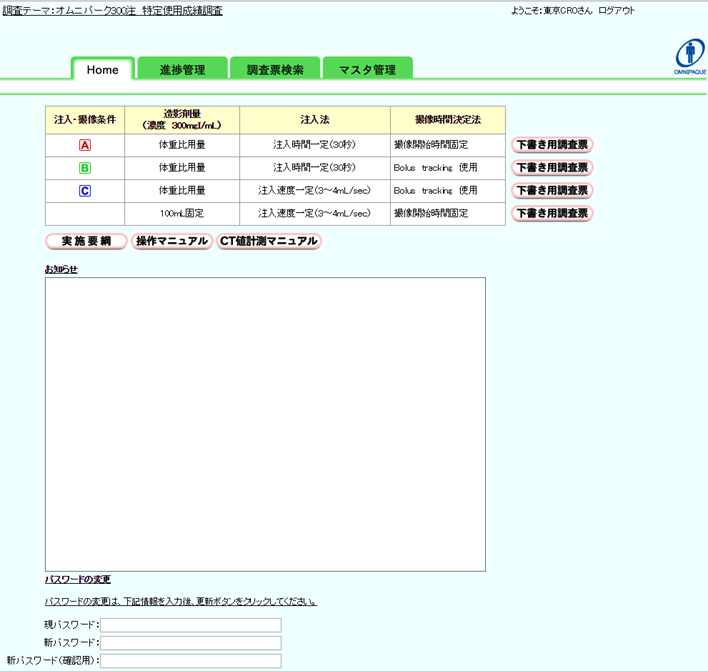Open 下書き用調査票 for 100mL固定 row
This screenshot has height=671, width=708.
click(x=552, y=213)
